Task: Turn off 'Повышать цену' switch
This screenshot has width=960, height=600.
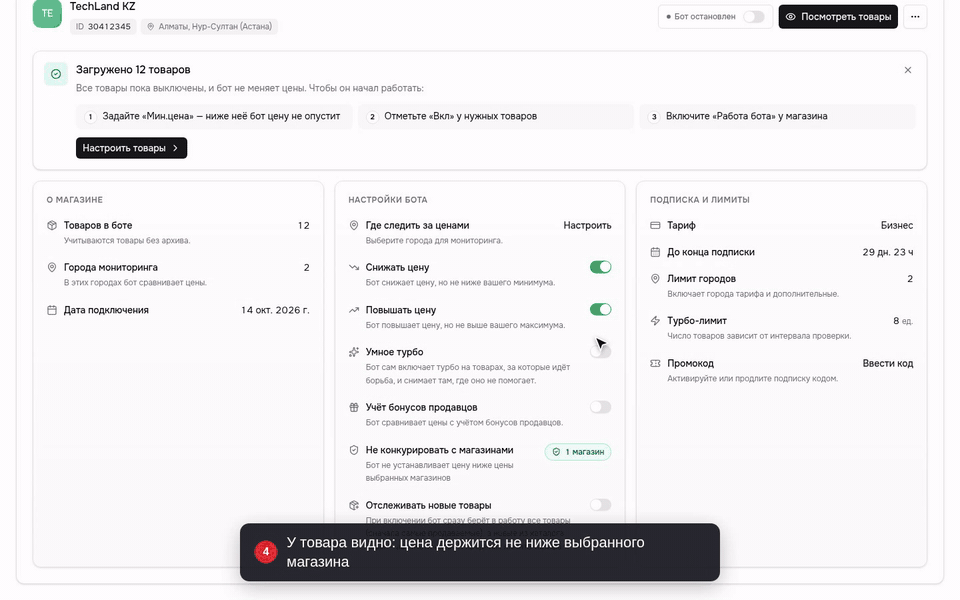Action: tap(601, 310)
